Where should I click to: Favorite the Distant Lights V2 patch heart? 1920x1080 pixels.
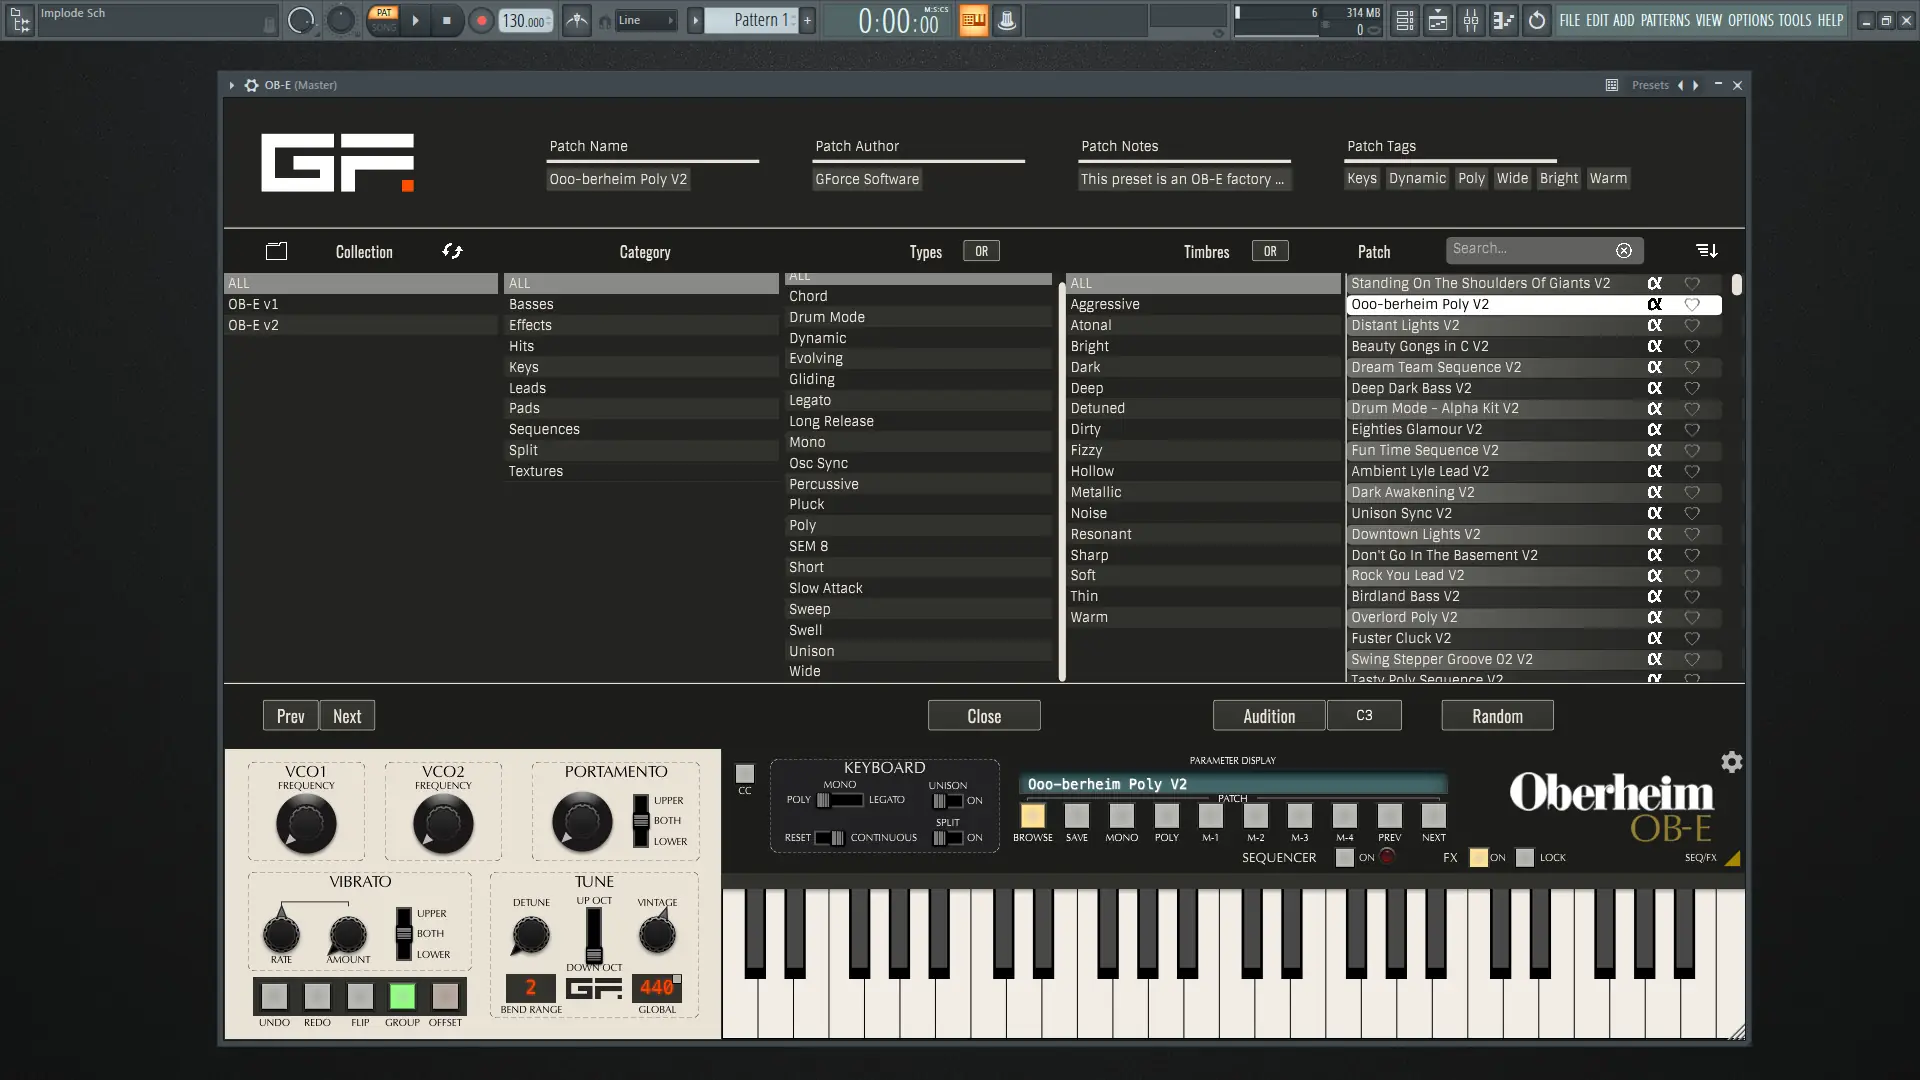pos(1692,325)
